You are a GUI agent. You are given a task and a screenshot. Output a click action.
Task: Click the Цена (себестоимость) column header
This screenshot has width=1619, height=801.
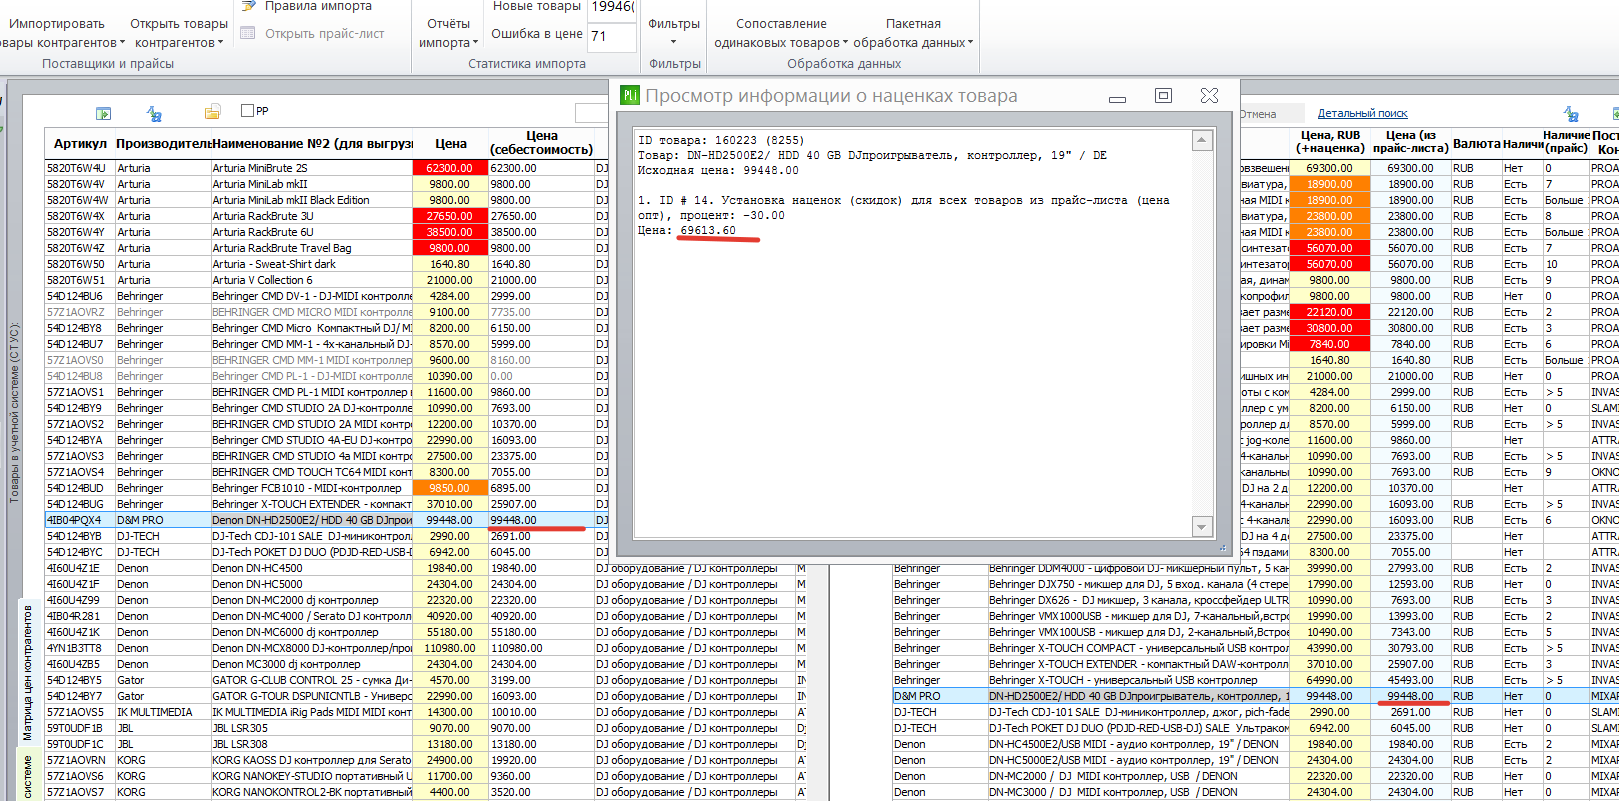tap(541, 143)
